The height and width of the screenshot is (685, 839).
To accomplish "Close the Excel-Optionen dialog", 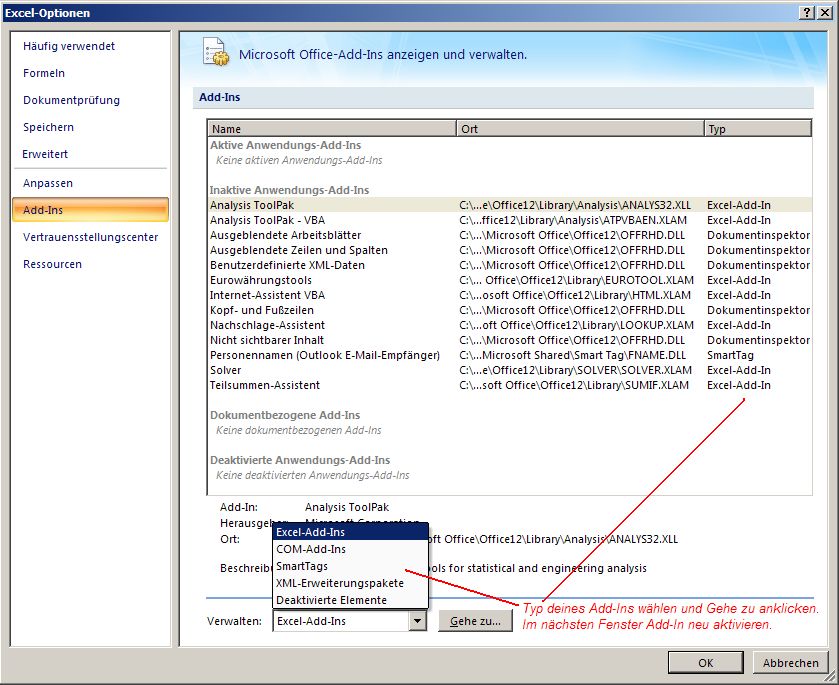I will point(825,13).
